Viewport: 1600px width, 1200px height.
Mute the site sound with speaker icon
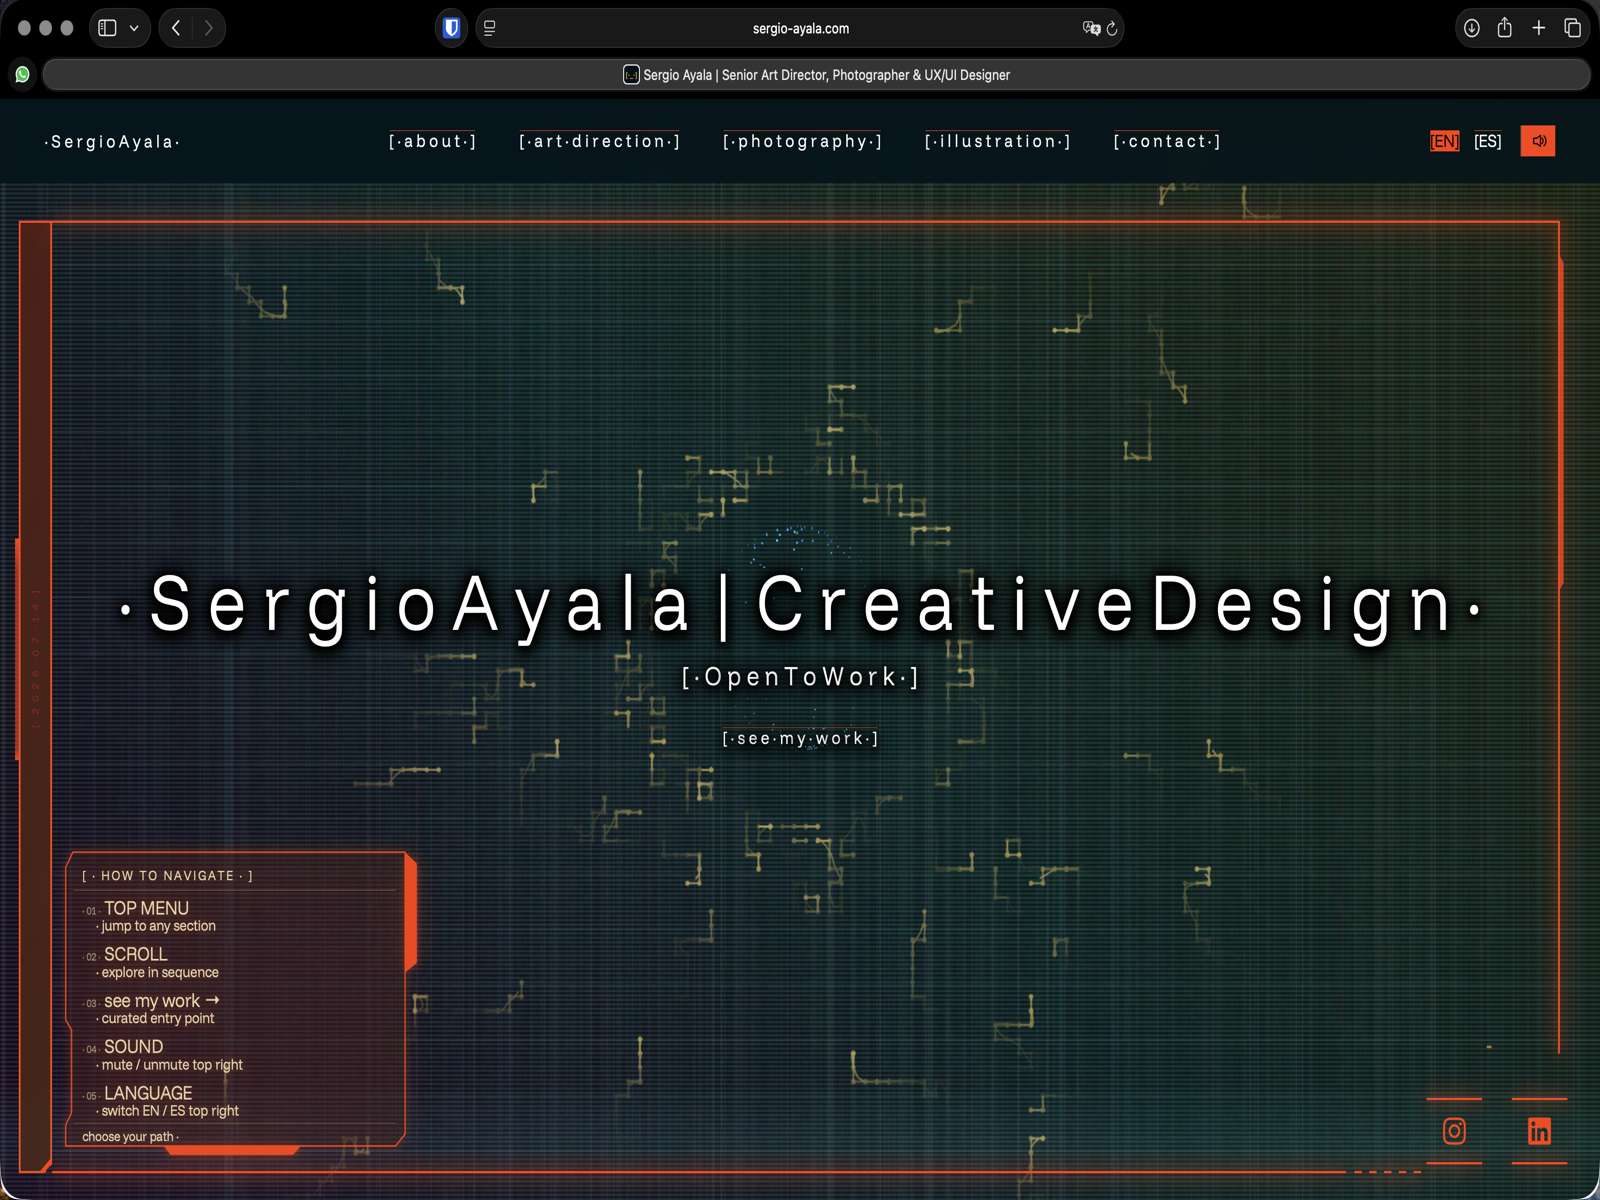point(1538,141)
